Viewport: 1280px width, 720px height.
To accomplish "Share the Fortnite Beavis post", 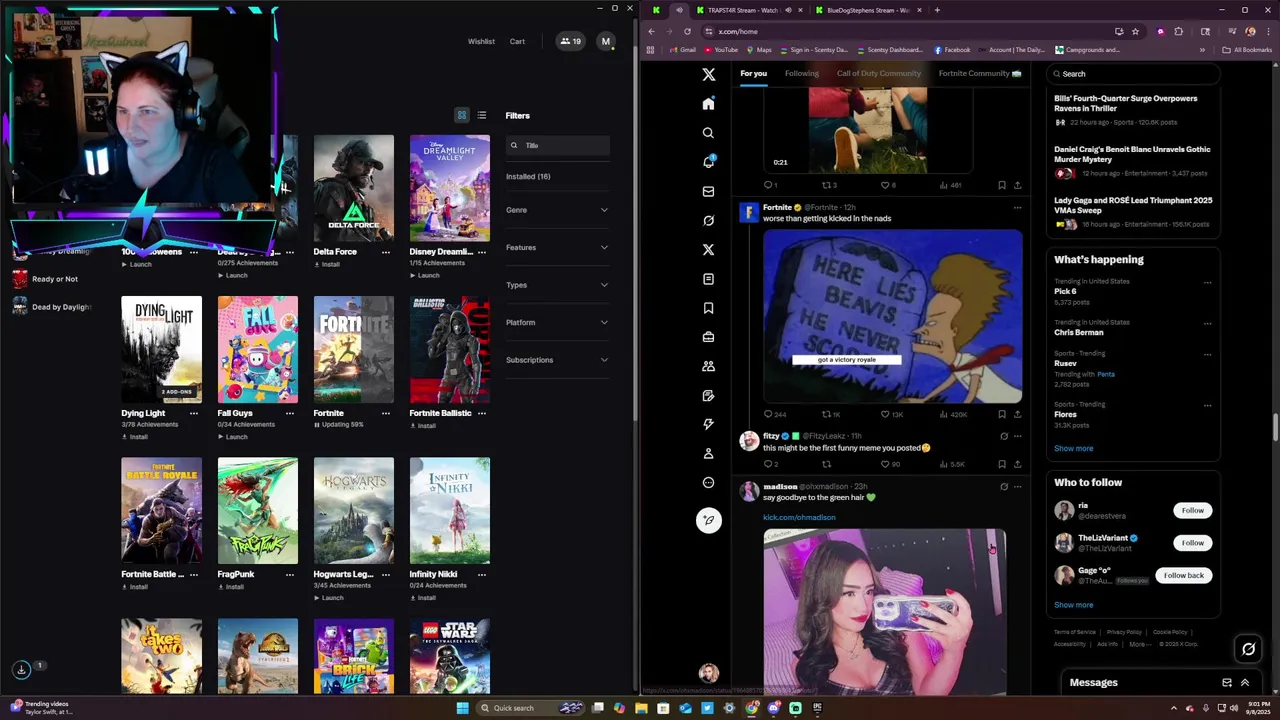I will pos(1017,414).
